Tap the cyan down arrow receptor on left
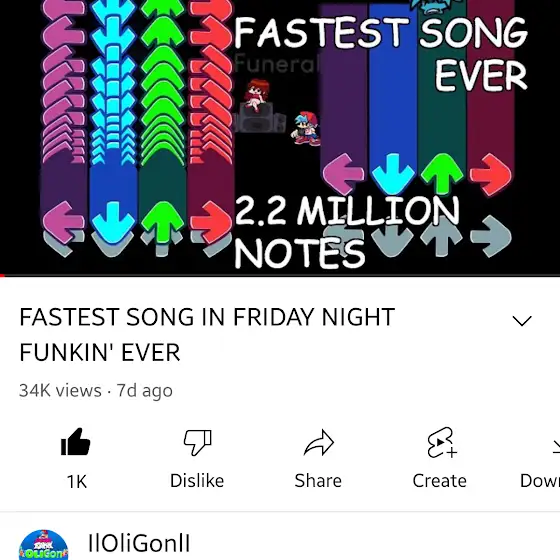Viewport: 560px width, 560px height. click(x=113, y=222)
